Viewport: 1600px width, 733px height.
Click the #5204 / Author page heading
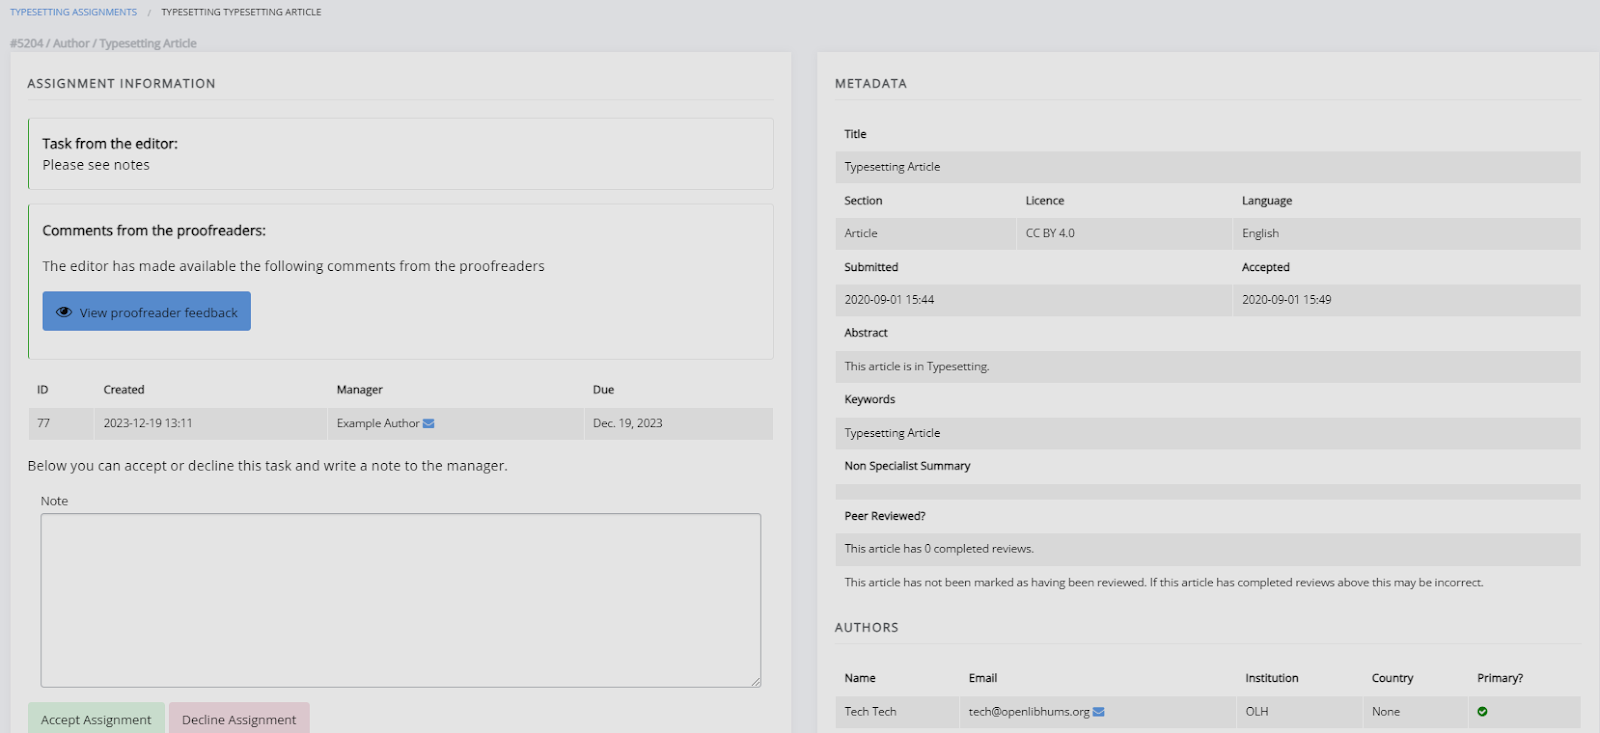pos(103,43)
